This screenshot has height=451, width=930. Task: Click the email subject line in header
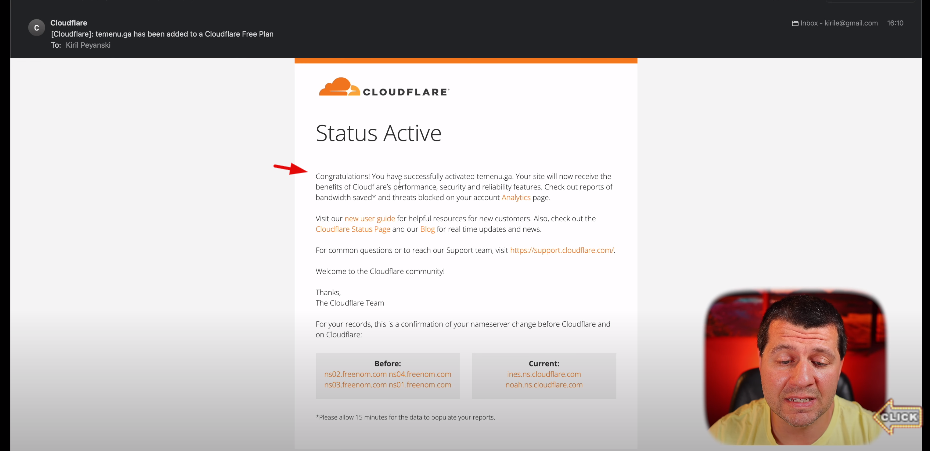coord(162,34)
